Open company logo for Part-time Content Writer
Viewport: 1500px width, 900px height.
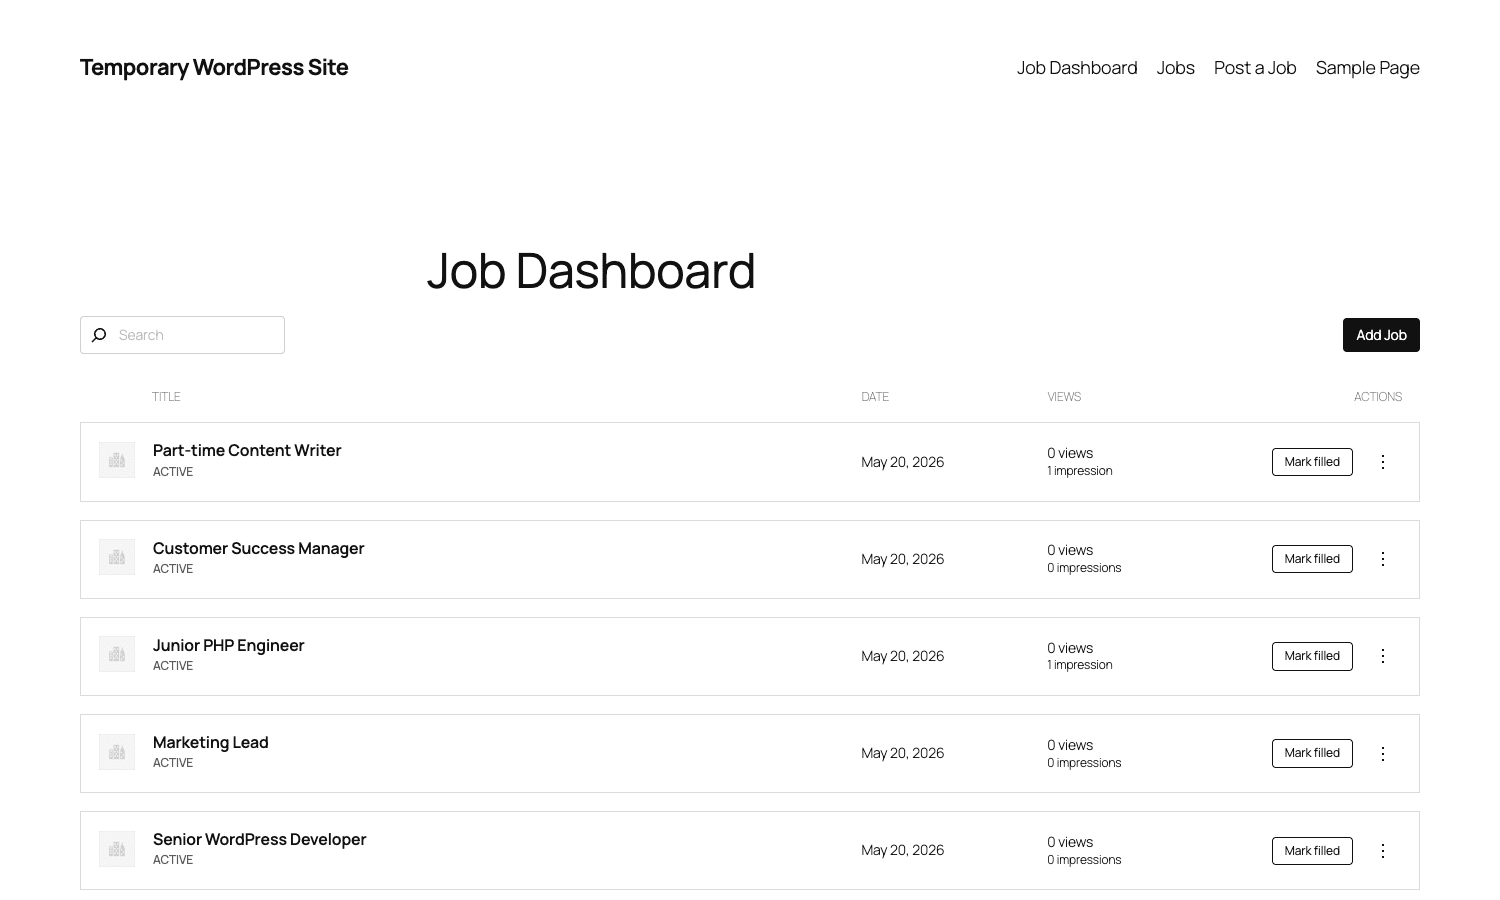pos(117,460)
